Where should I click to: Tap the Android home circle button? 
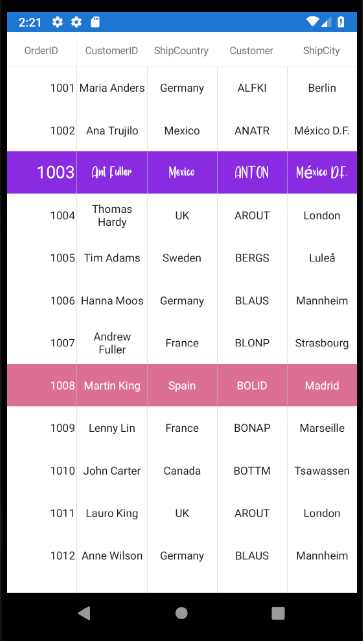click(181, 613)
